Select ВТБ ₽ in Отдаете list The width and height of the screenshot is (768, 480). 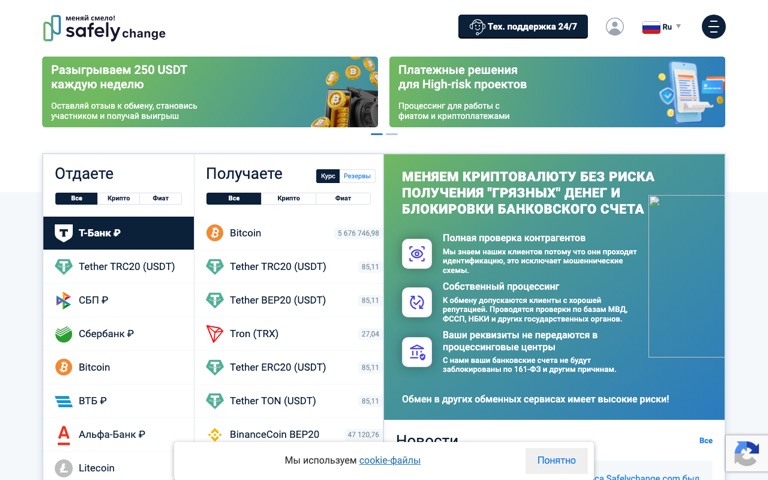pyautogui.click(x=119, y=401)
